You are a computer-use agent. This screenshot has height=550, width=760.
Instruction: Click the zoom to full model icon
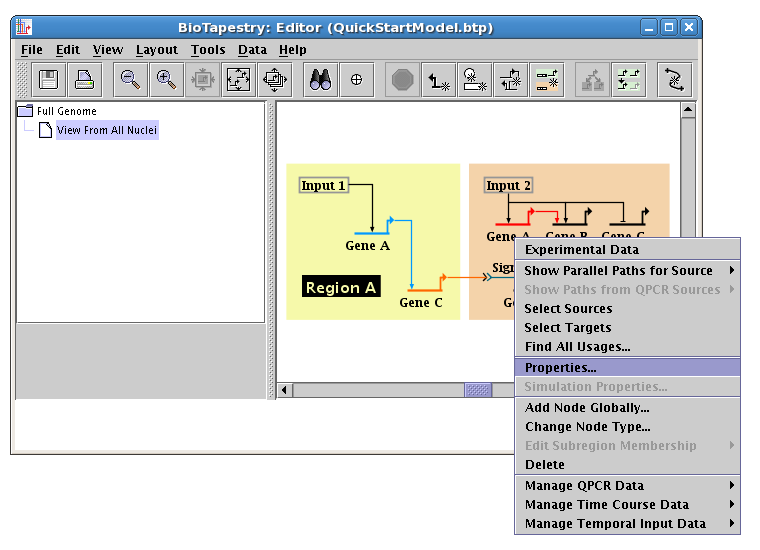[x=239, y=80]
